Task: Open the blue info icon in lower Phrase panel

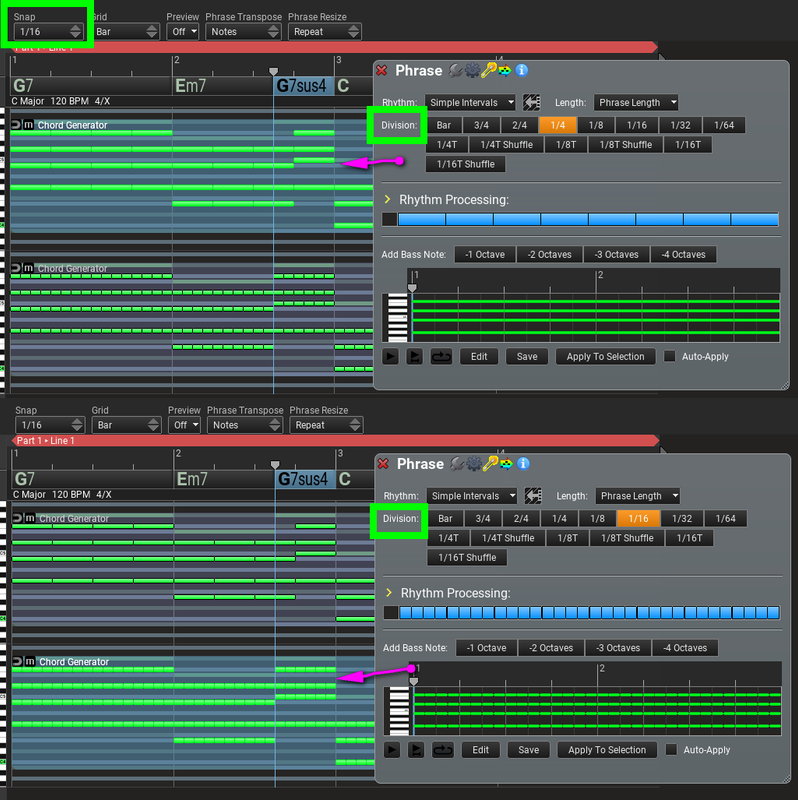Action: tap(523, 463)
